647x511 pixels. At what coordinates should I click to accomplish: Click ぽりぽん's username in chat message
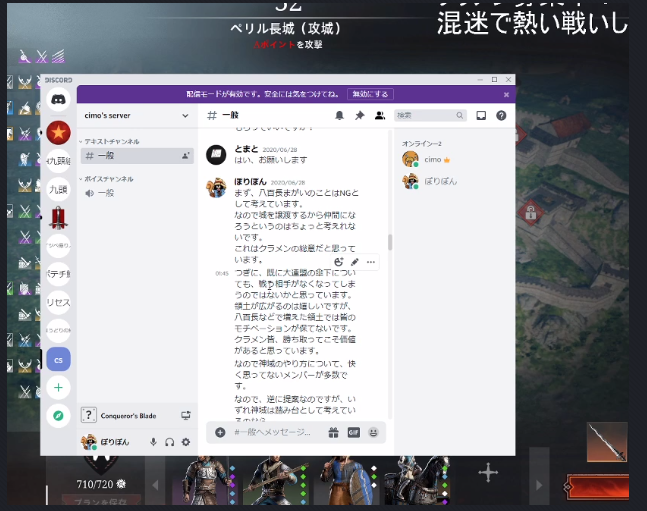(250, 182)
